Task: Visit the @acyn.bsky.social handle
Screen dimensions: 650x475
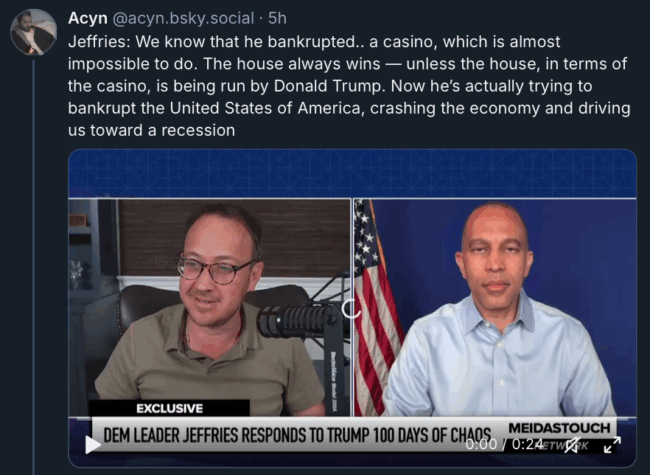Action: coord(183,18)
